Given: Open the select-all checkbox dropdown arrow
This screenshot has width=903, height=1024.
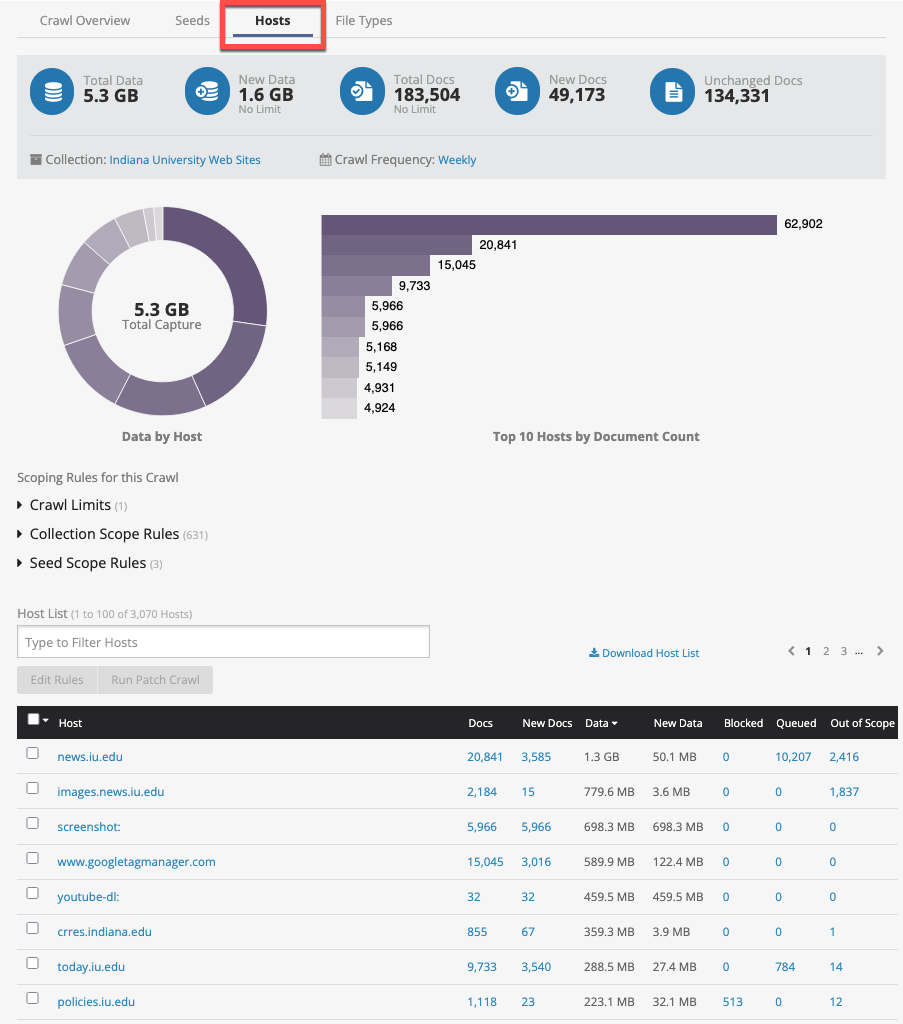Looking at the screenshot, I should [46, 720].
